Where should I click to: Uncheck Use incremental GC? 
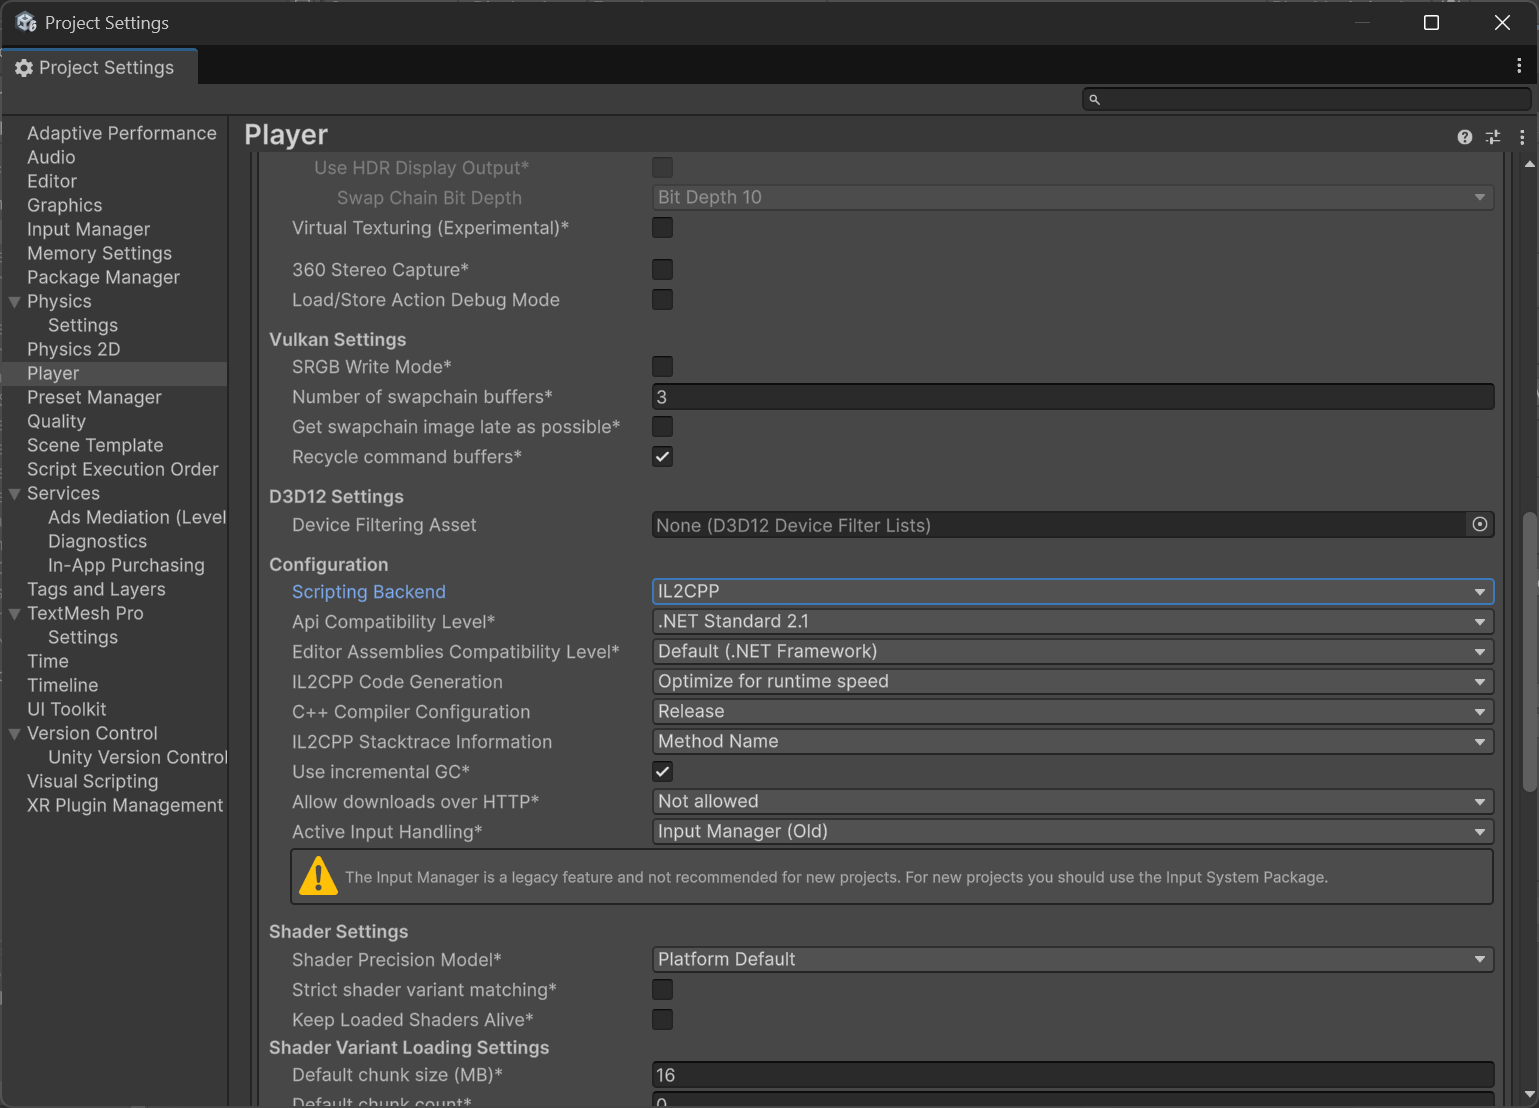(662, 772)
